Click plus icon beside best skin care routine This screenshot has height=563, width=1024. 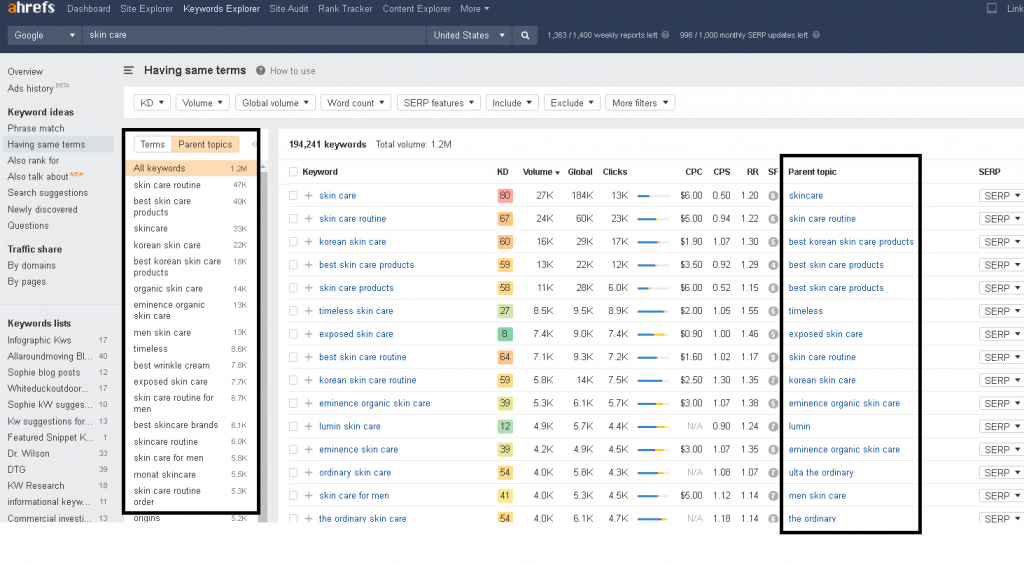[x=308, y=357]
